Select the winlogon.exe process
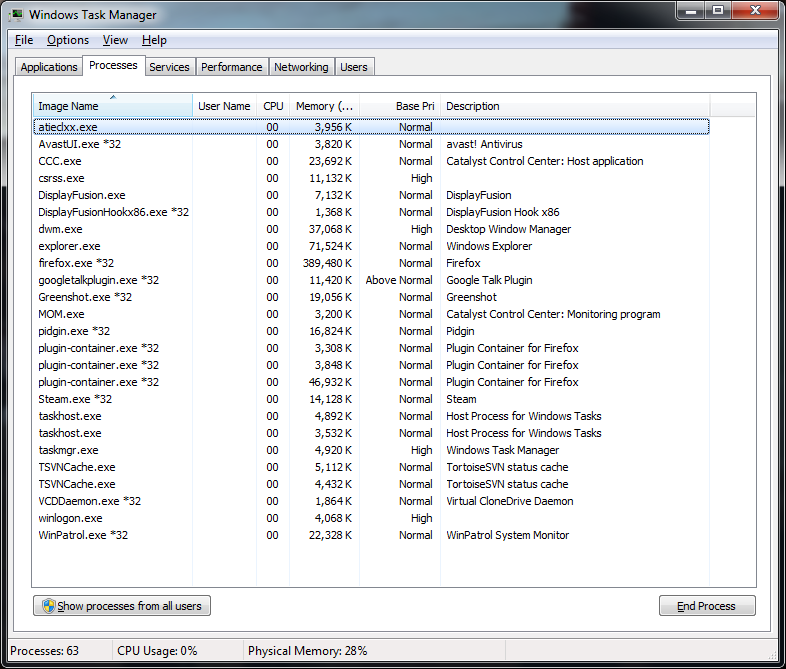The width and height of the screenshot is (786, 669). pyautogui.click(x=371, y=519)
